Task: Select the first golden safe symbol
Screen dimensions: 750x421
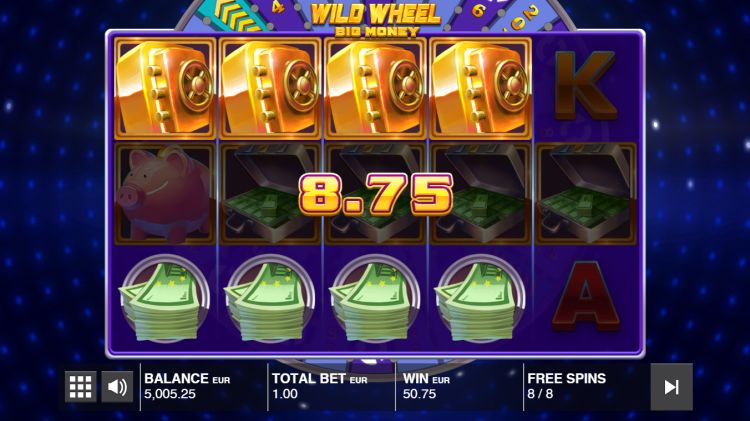Action: click(165, 89)
